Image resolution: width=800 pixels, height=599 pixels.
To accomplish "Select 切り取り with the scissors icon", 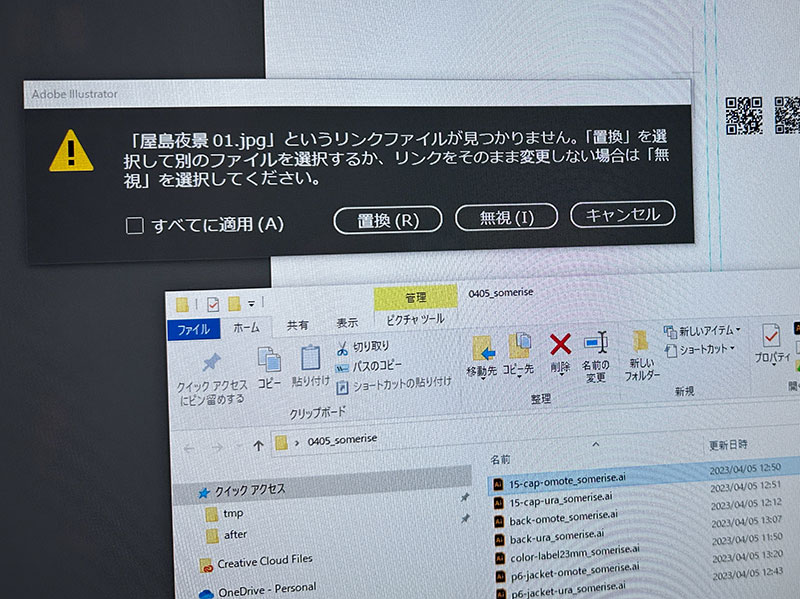I will [x=362, y=347].
